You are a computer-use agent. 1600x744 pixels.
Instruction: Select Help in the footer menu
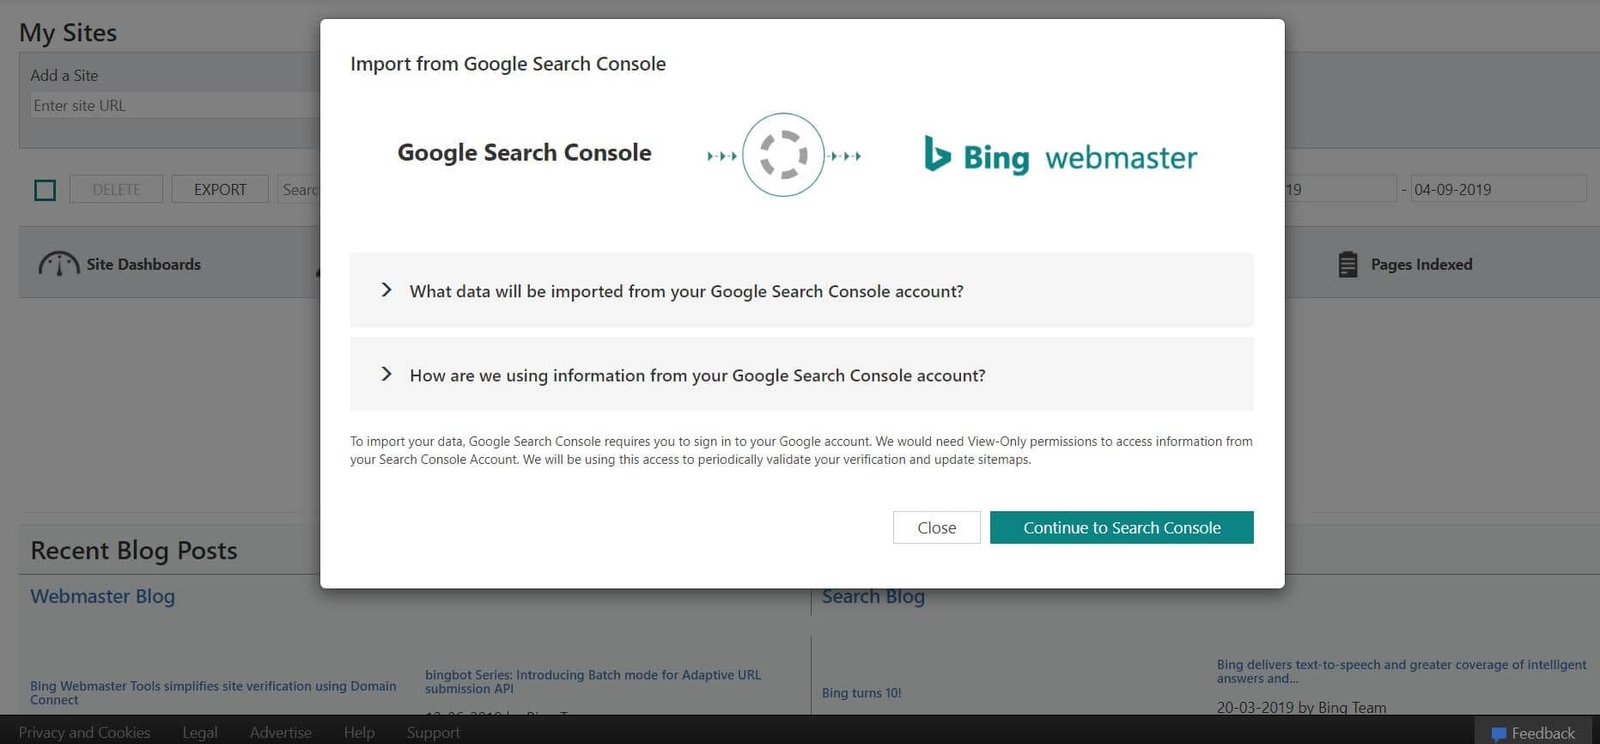point(358,732)
